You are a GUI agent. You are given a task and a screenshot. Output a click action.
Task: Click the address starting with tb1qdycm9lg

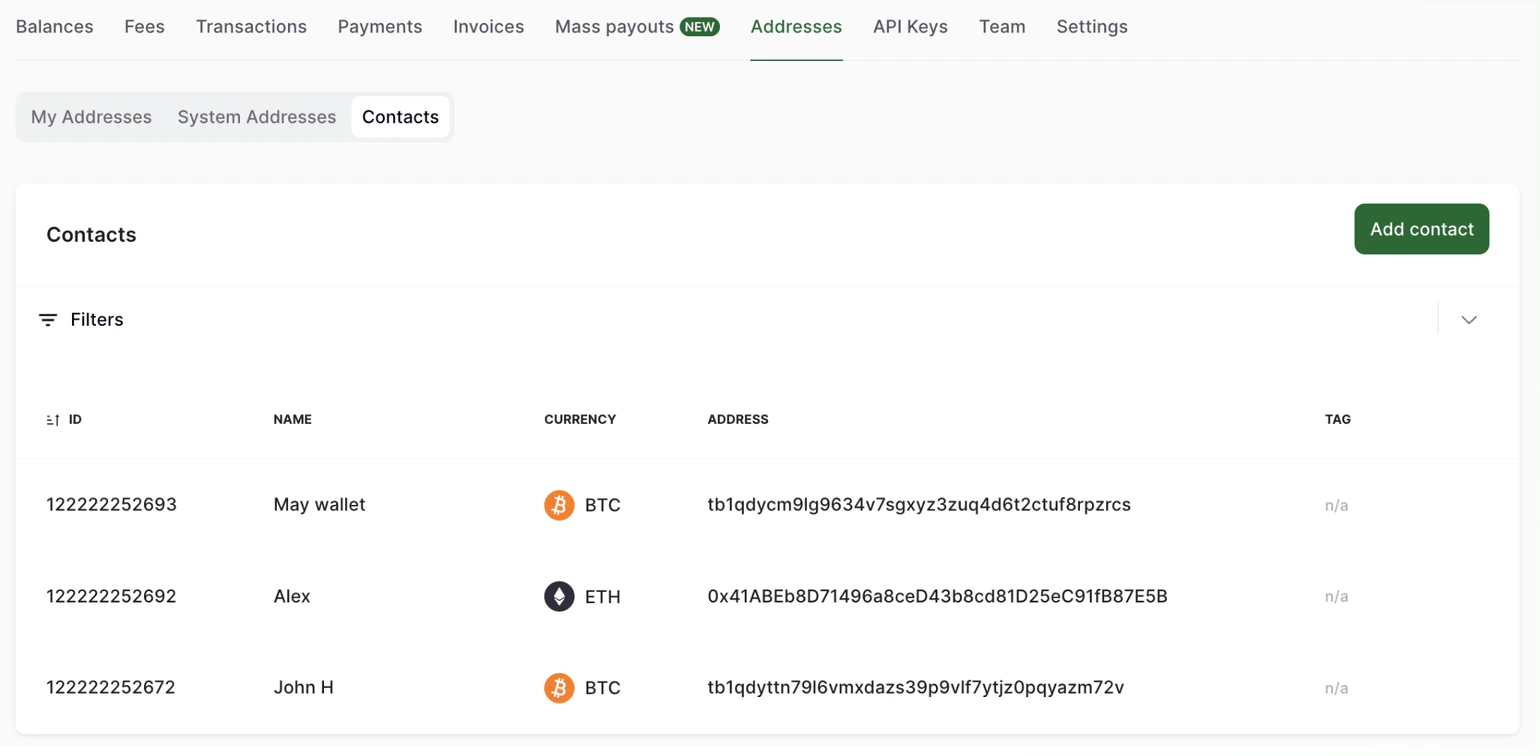click(919, 505)
